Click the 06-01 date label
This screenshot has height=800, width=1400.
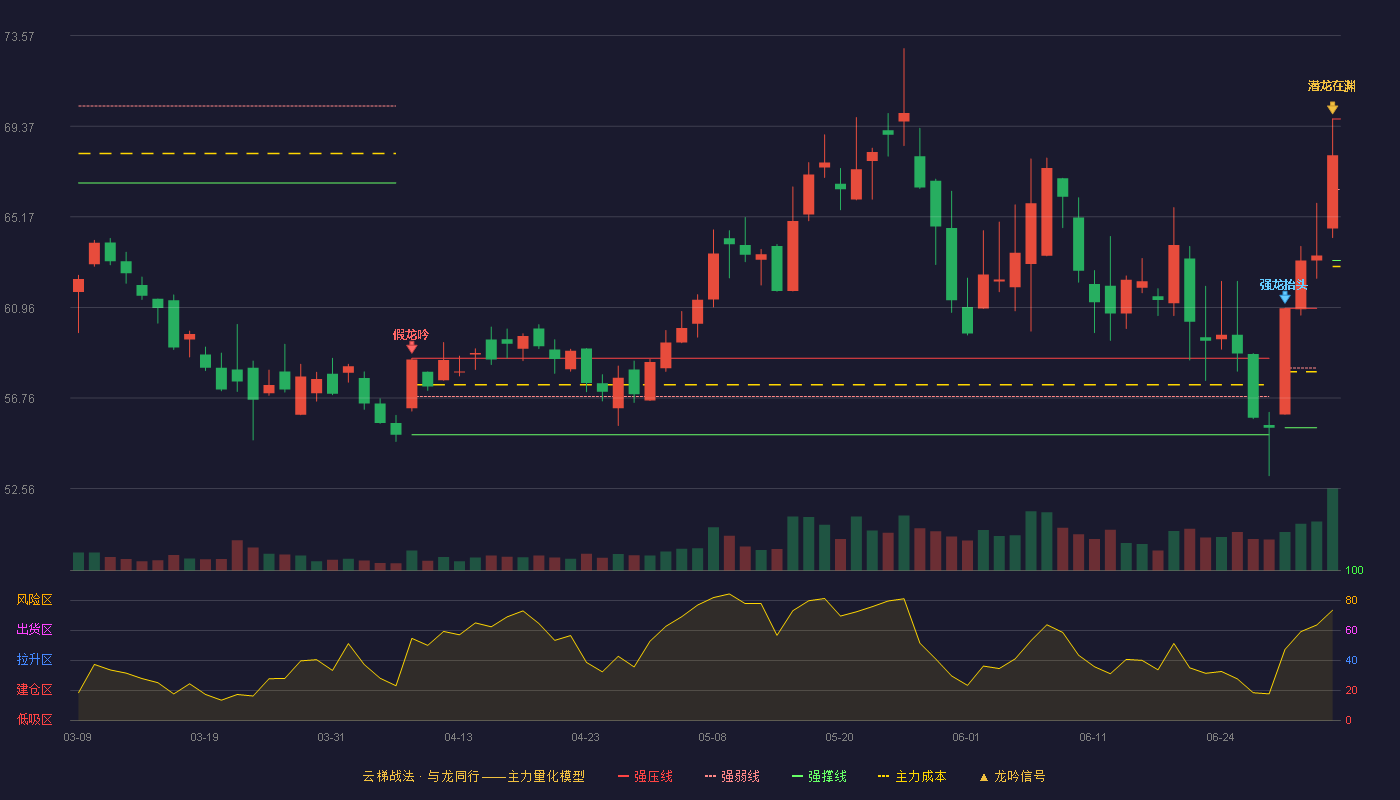point(966,737)
